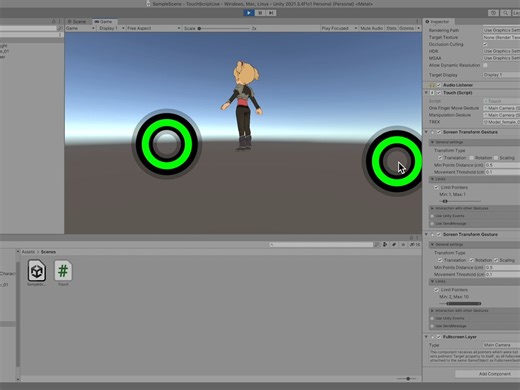Image resolution: width=520 pixels, height=390 pixels.
Task: Open the Target Display dropdown
Action: tap(501, 75)
